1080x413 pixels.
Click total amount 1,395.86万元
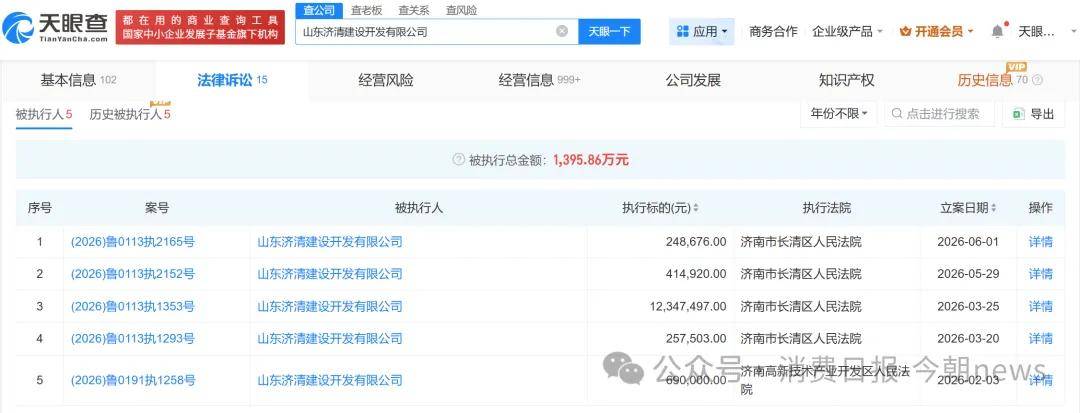(591, 160)
